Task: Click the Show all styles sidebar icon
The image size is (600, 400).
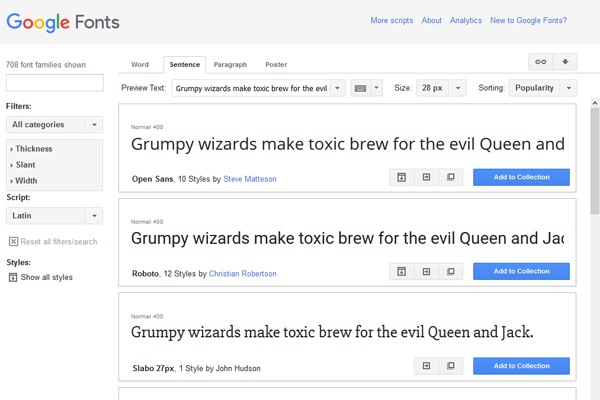Action: point(13,277)
